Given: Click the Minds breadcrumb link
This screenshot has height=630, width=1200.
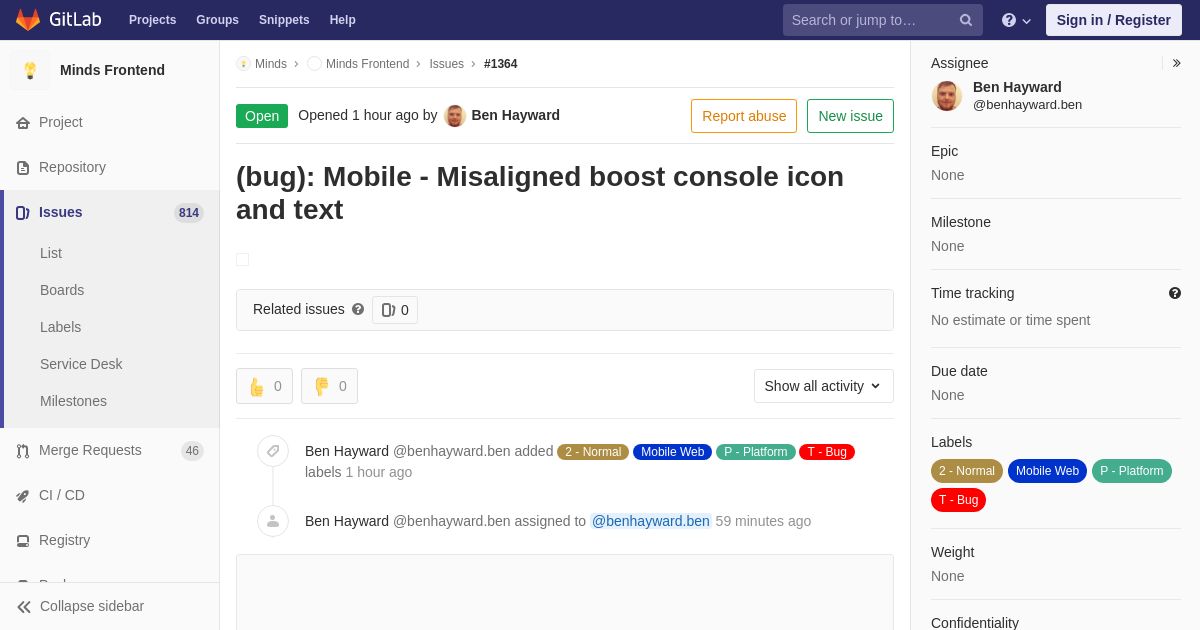Looking at the screenshot, I should point(271,64).
